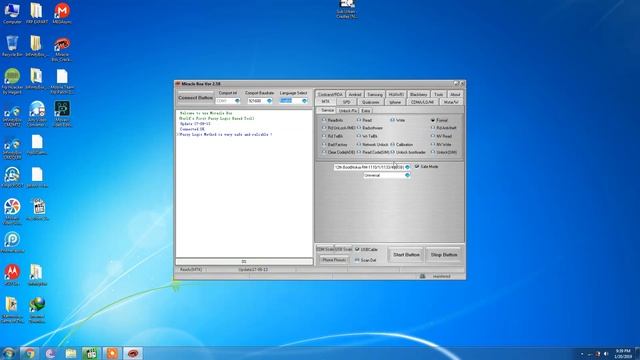Image resolution: width=640 pixels, height=360 pixels.
Task: Expand the Universal dropdown
Action: (x=407, y=176)
